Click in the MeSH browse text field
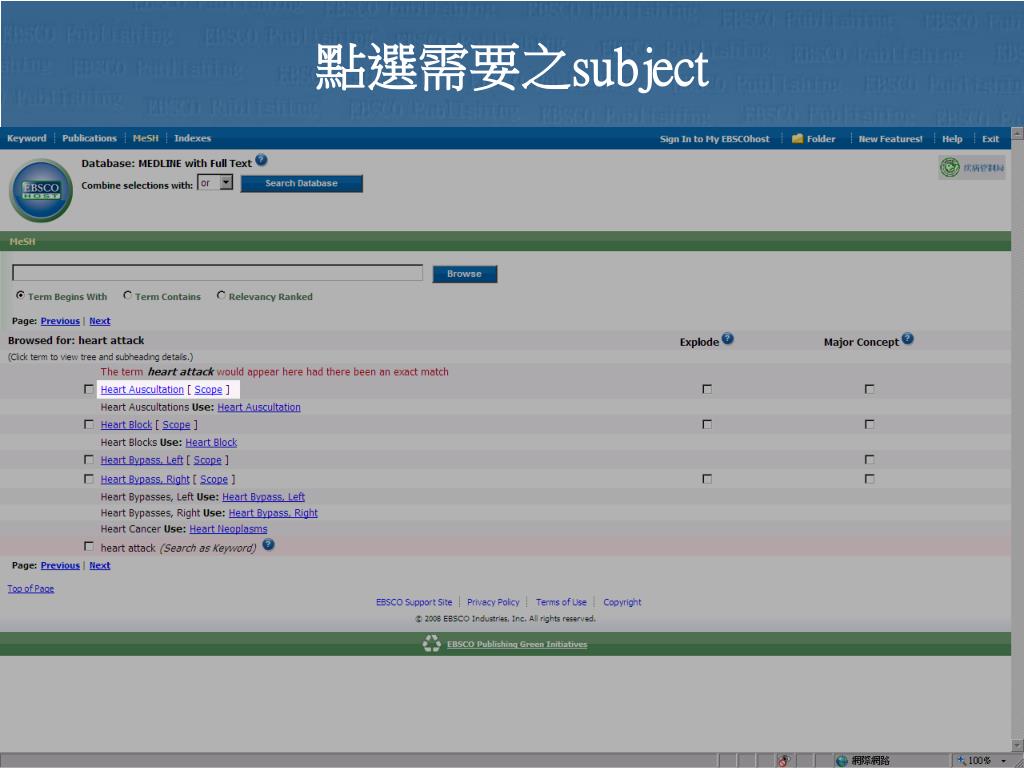Image resolution: width=1024 pixels, height=768 pixels. click(x=217, y=272)
